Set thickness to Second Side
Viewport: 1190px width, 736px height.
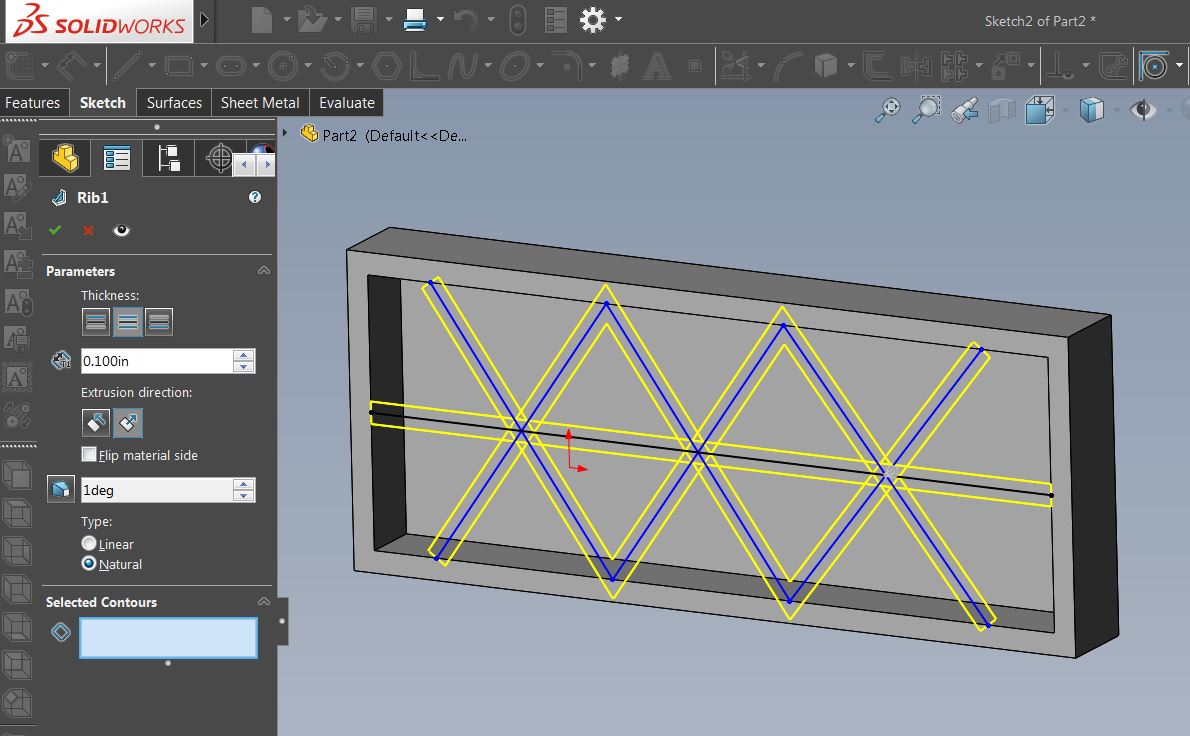(159, 322)
